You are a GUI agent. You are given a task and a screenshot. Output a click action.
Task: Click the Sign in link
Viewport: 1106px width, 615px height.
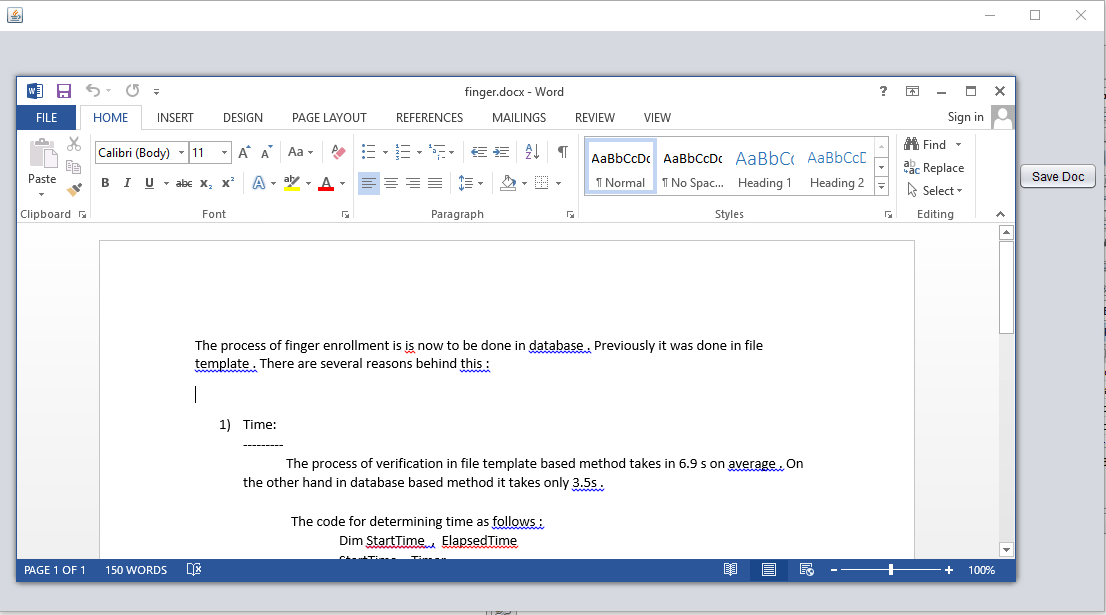click(964, 117)
